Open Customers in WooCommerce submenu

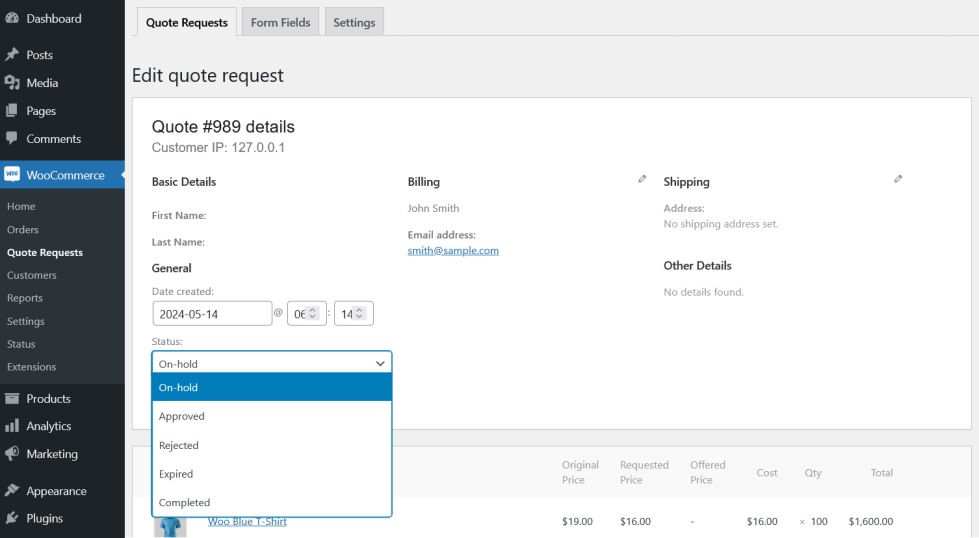coord(32,275)
